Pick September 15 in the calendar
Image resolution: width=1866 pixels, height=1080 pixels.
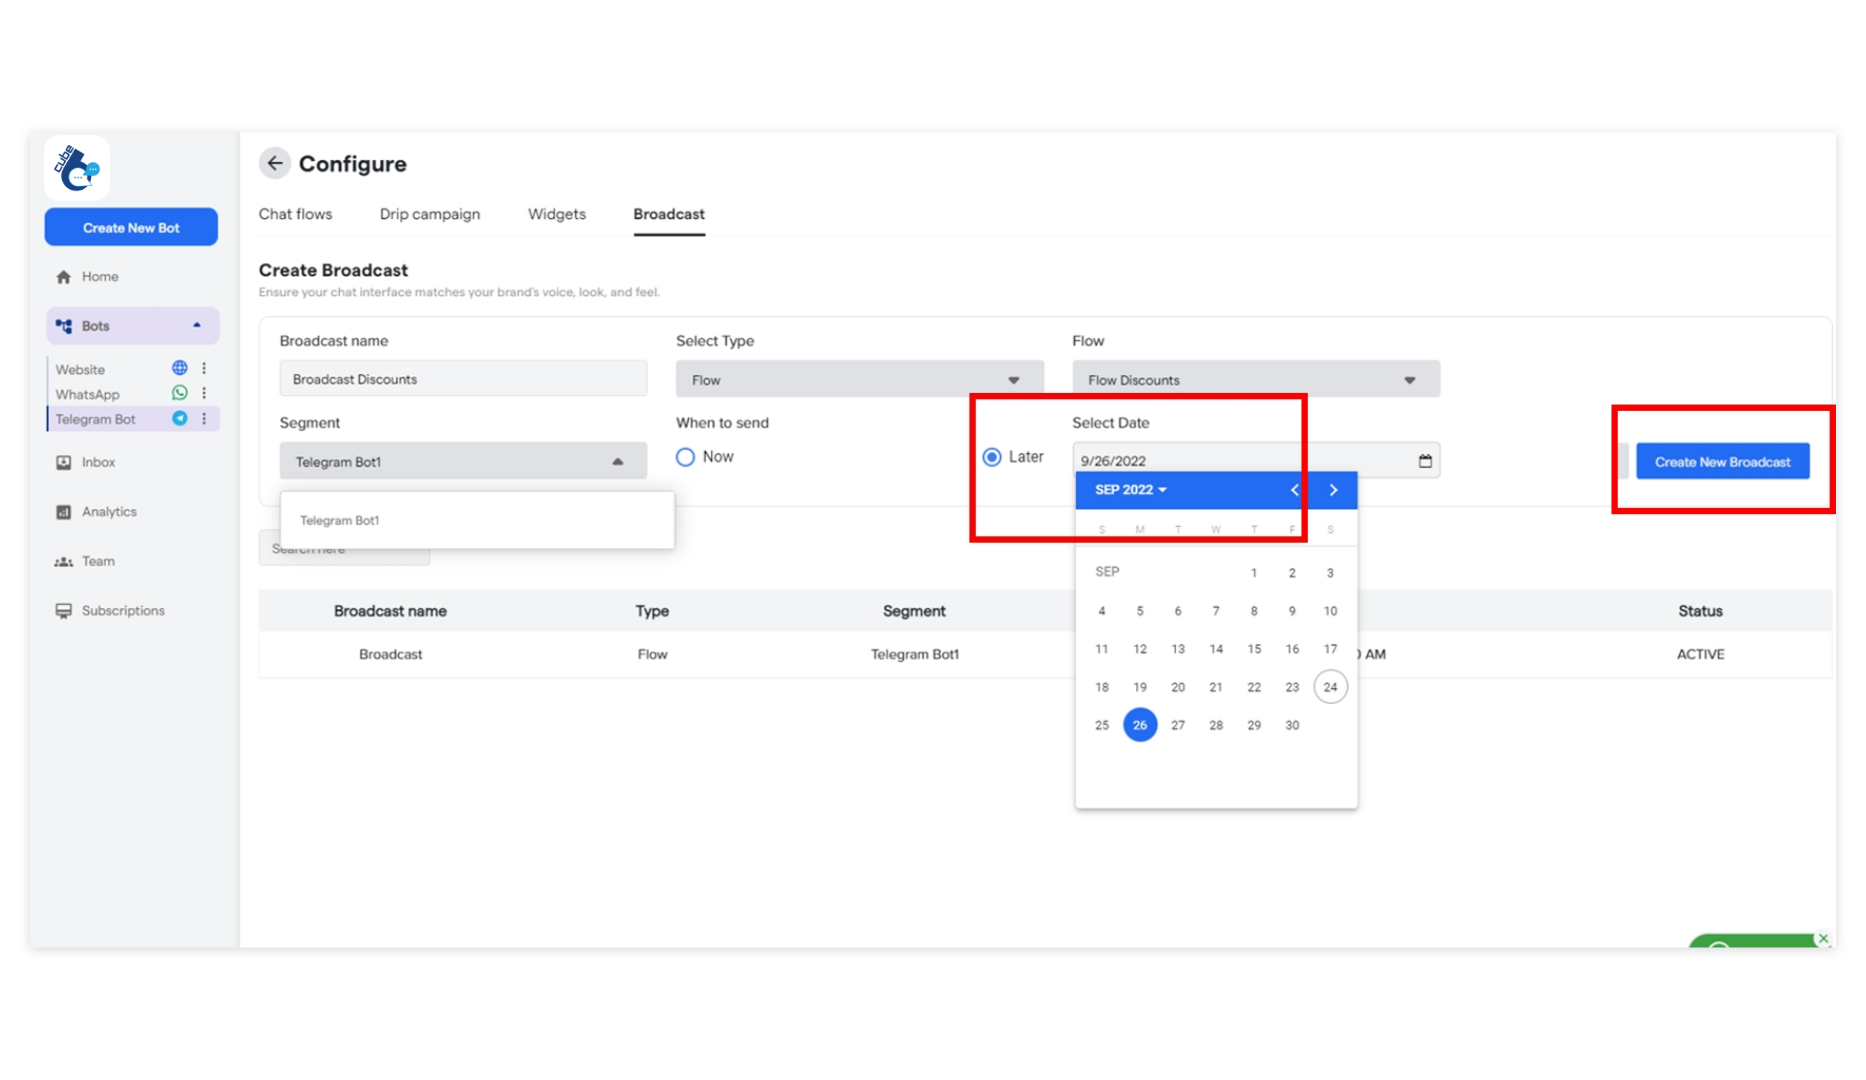pyautogui.click(x=1254, y=649)
